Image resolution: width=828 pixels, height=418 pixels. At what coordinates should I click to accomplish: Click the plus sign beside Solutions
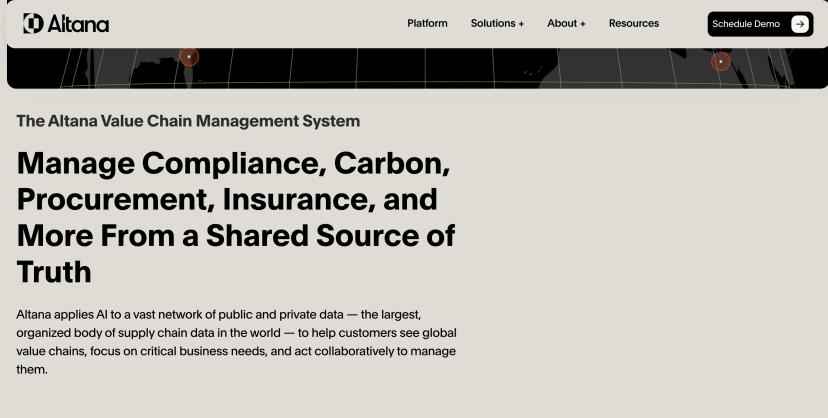[x=521, y=24]
